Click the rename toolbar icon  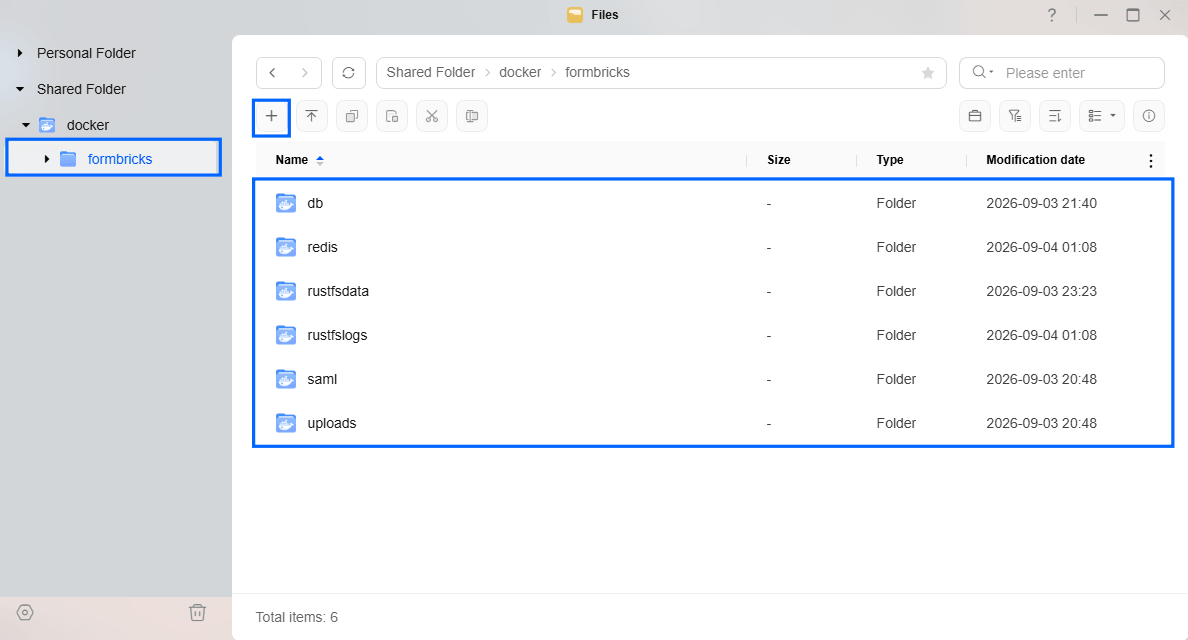(x=472, y=117)
